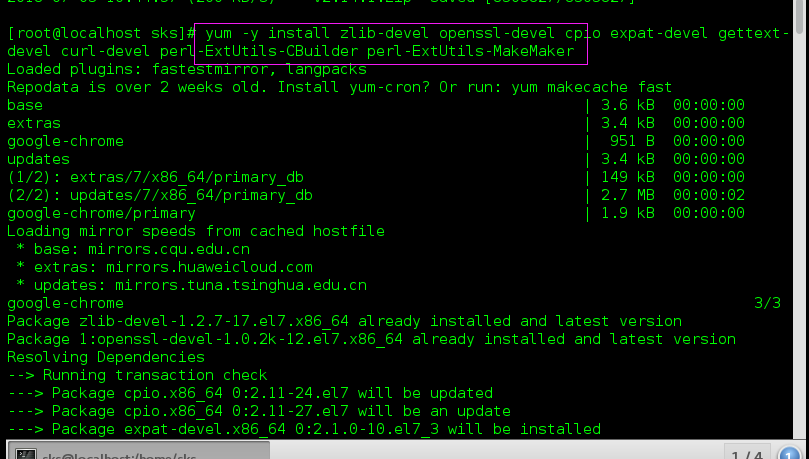This screenshot has width=809, height=459.
Task: Click the '149 kB' size value
Action: click(x=628, y=177)
